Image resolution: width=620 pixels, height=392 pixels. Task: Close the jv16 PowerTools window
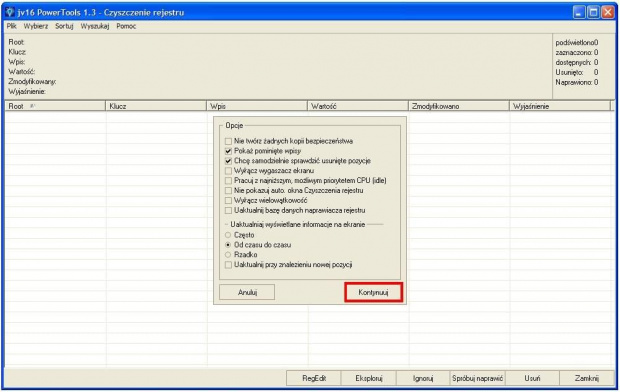[608, 13]
